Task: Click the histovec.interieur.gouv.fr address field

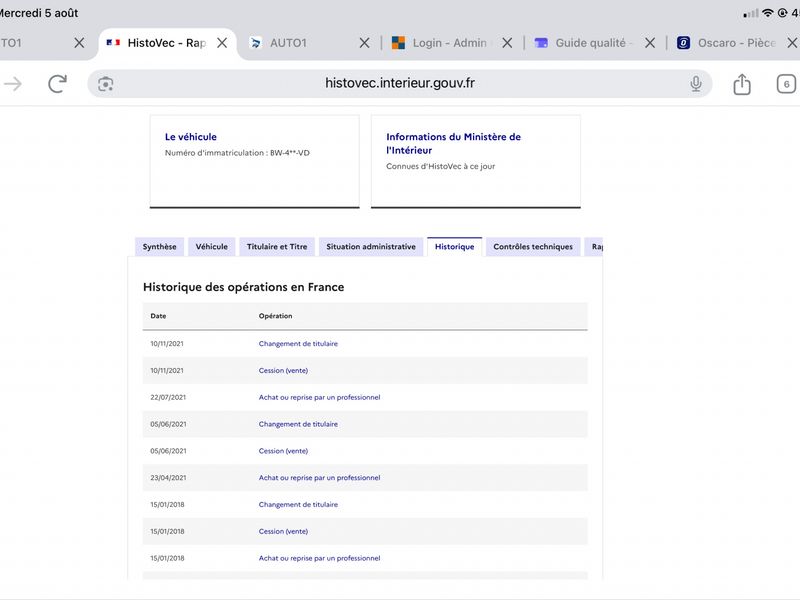Action: point(400,83)
